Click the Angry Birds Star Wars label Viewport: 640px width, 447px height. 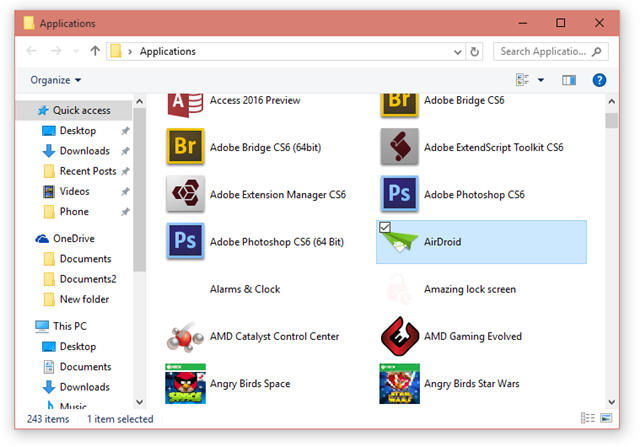pos(471,384)
